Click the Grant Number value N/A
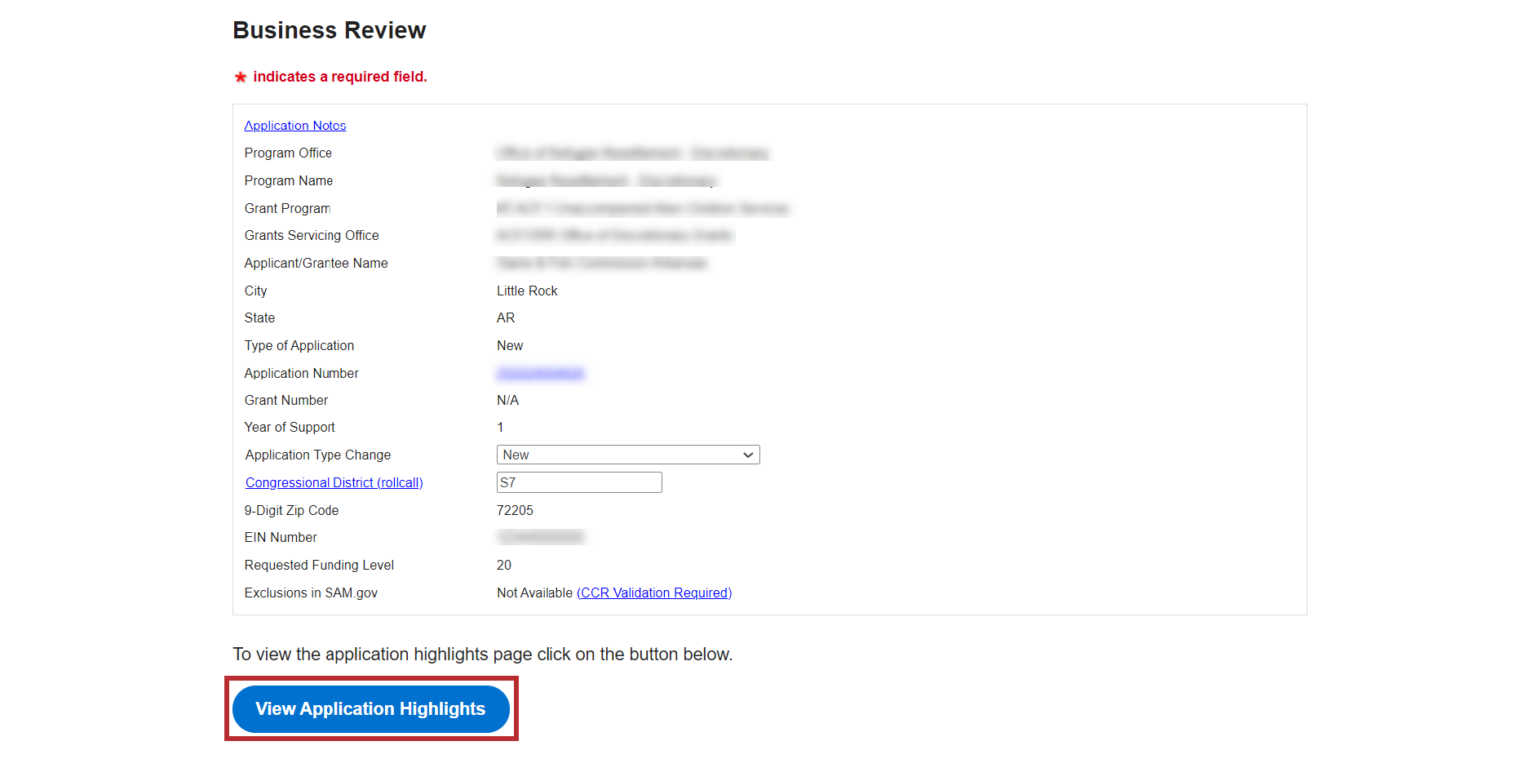The image size is (1536, 759). tap(508, 400)
